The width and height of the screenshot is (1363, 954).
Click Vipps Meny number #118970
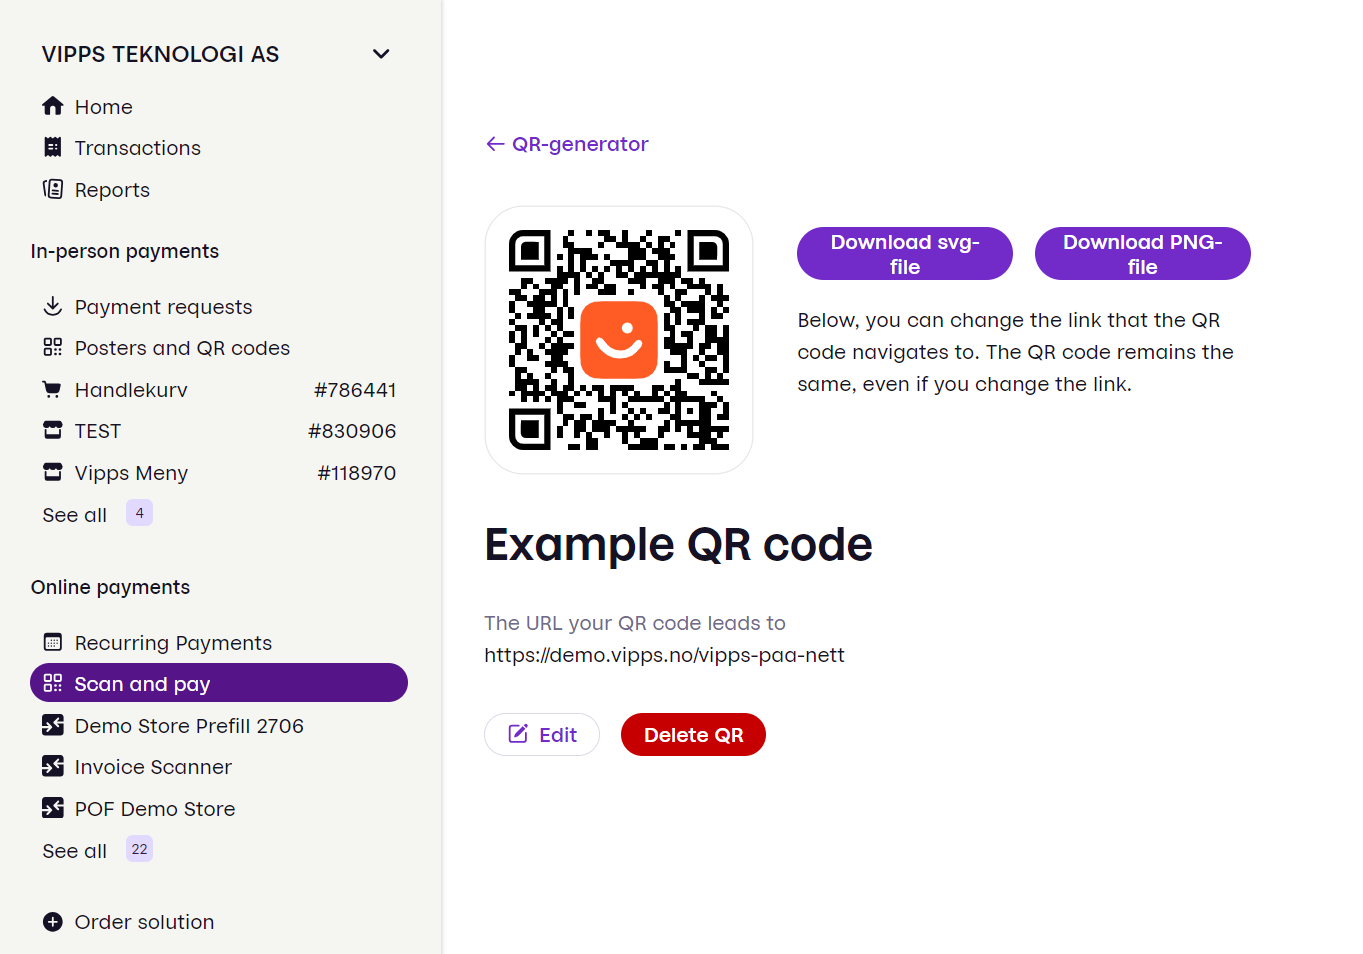[357, 473]
